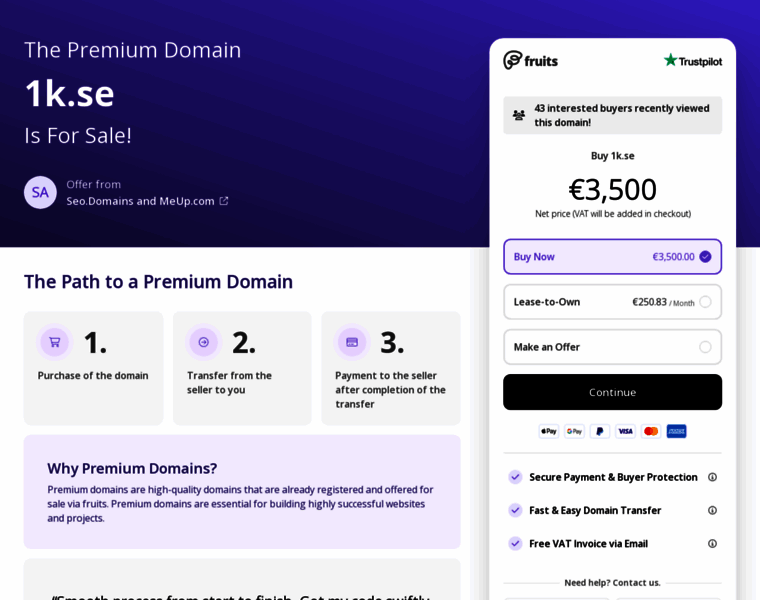
Task: Select the Lease-to-Own radio option
Action: 705,302
